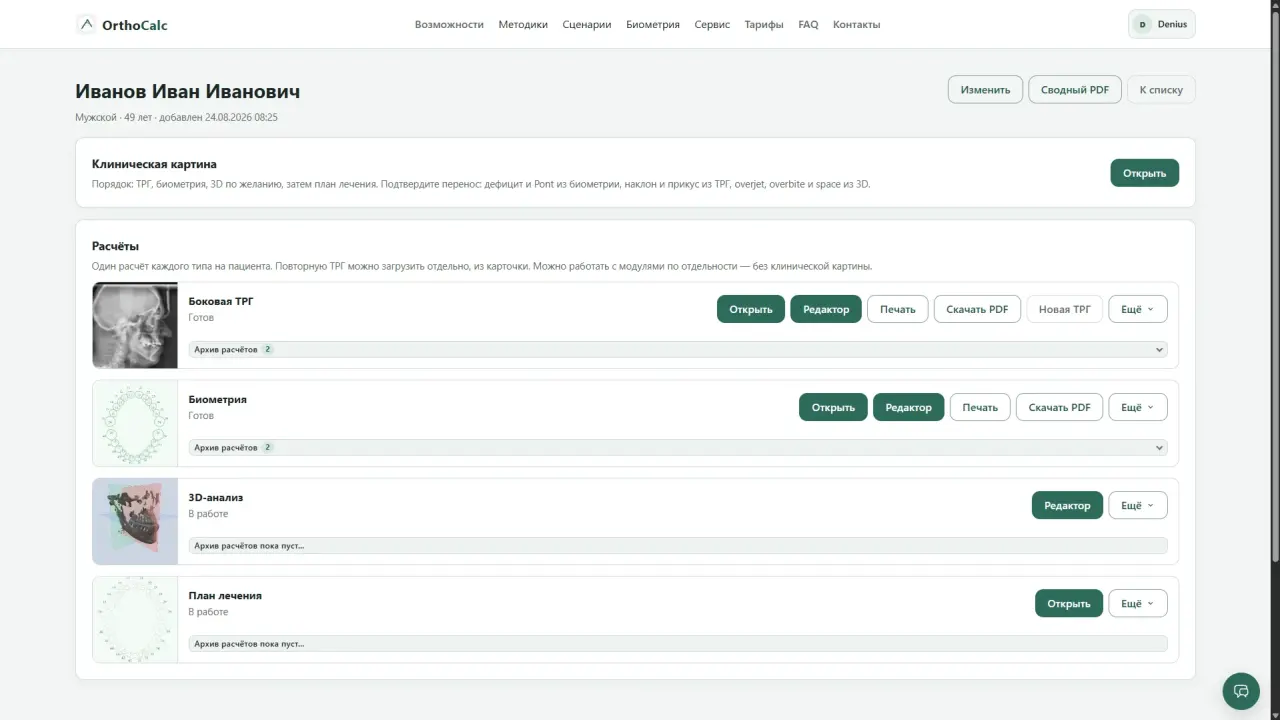Click the Новая ТРГ button
This screenshot has height=720, width=1280.
point(1065,309)
